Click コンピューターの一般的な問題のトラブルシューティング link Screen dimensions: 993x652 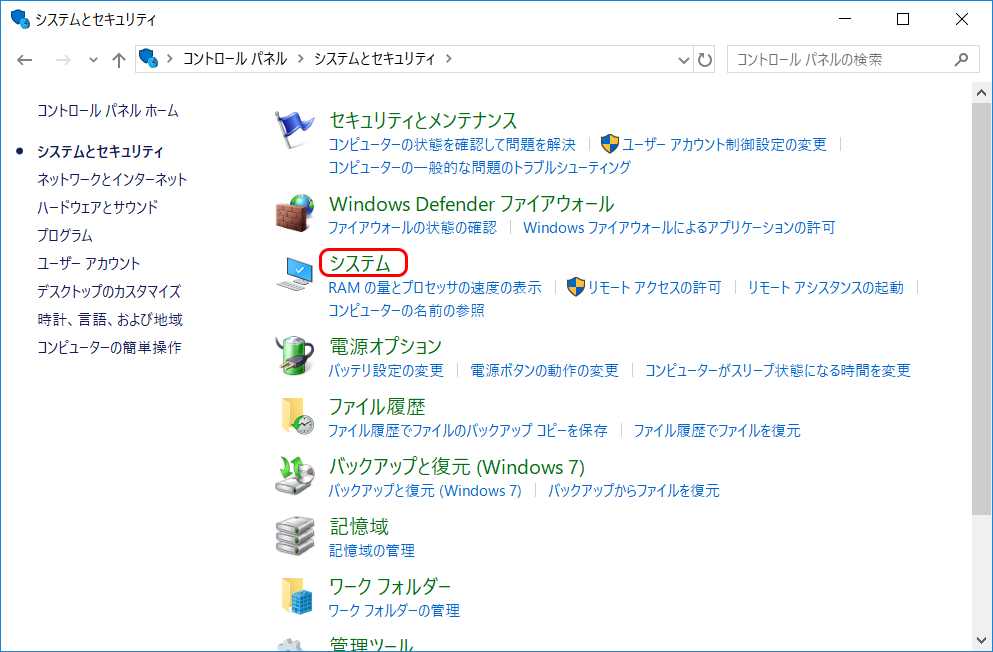(479, 168)
